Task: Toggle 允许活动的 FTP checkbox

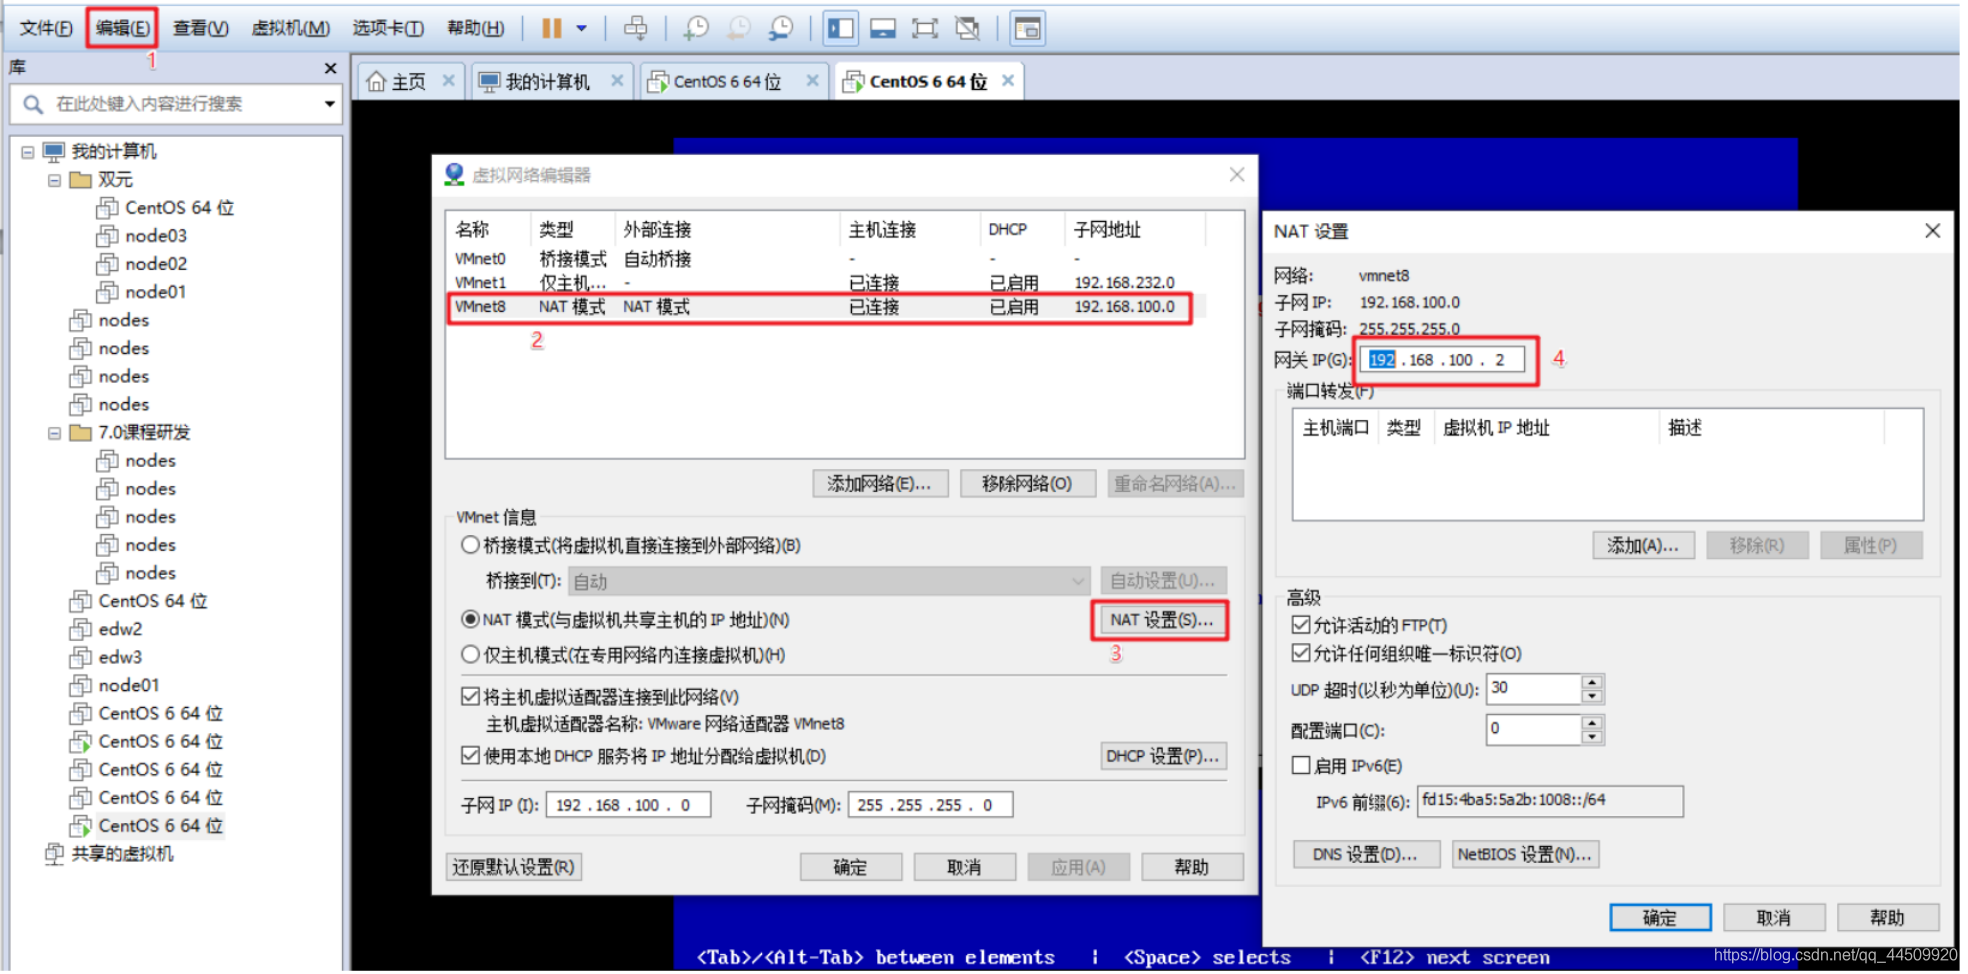Action: [1300, 625]
